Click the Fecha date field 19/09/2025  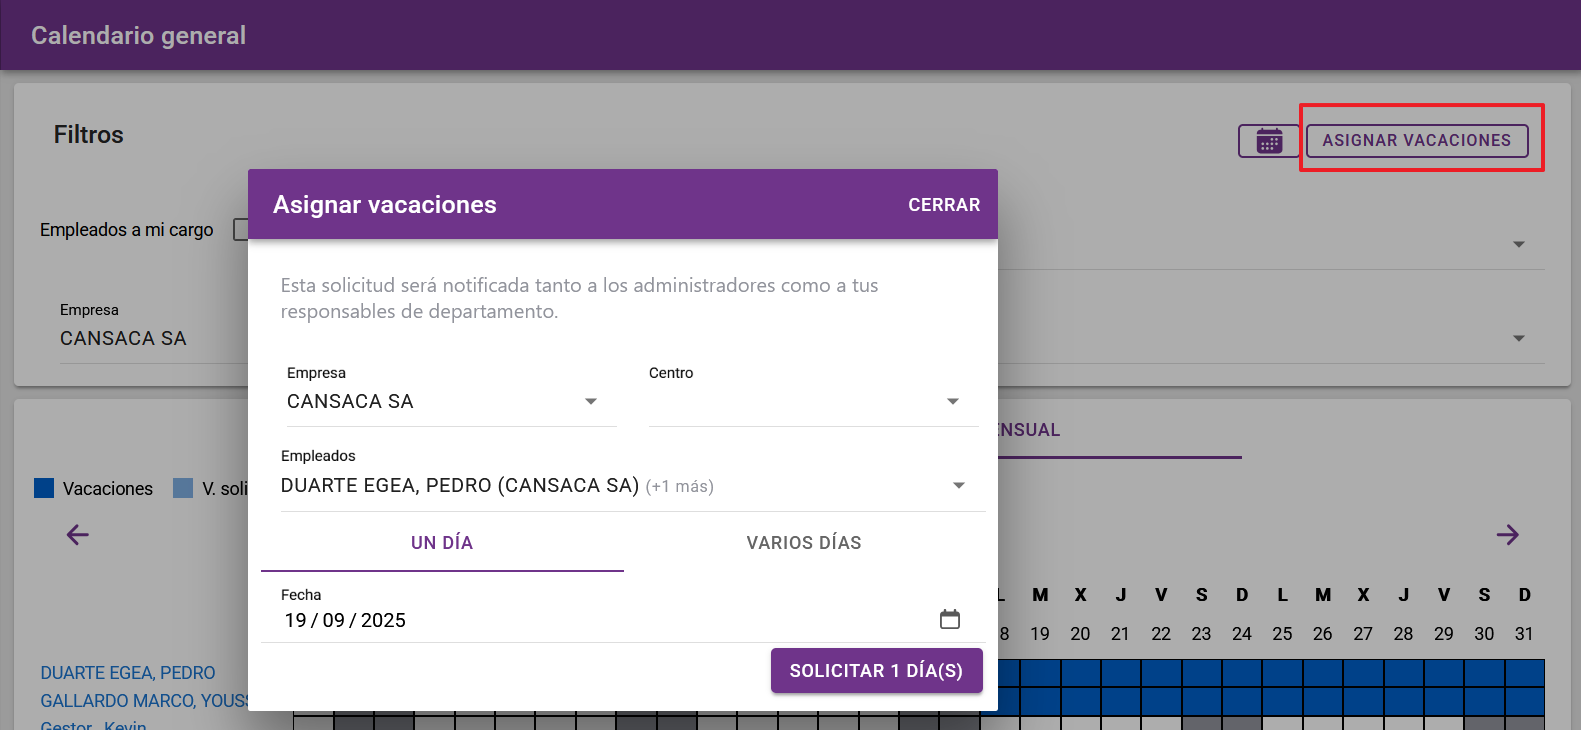[600, 621]
